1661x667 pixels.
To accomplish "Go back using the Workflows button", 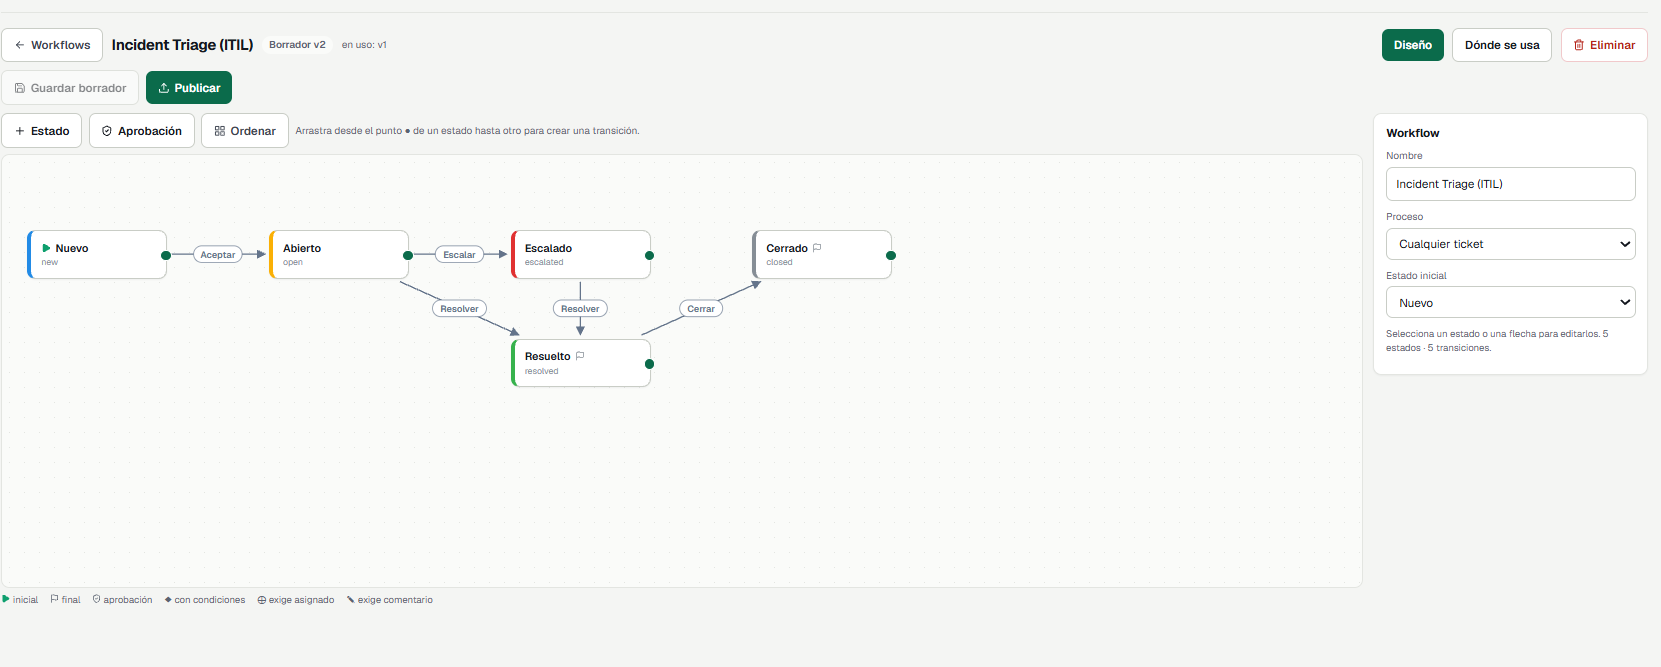I will point(52,45).
